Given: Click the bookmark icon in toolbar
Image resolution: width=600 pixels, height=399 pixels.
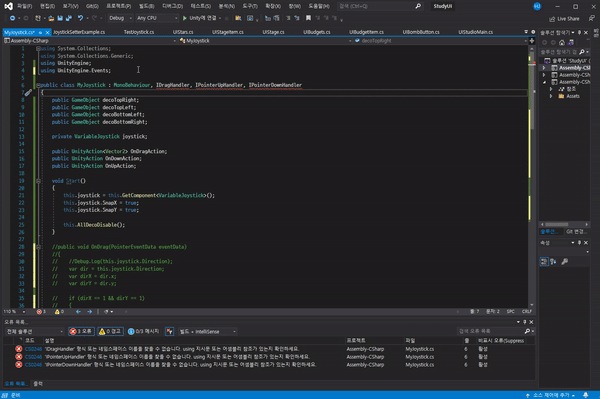Looking at the screenshot, I should tap(308, 18).
